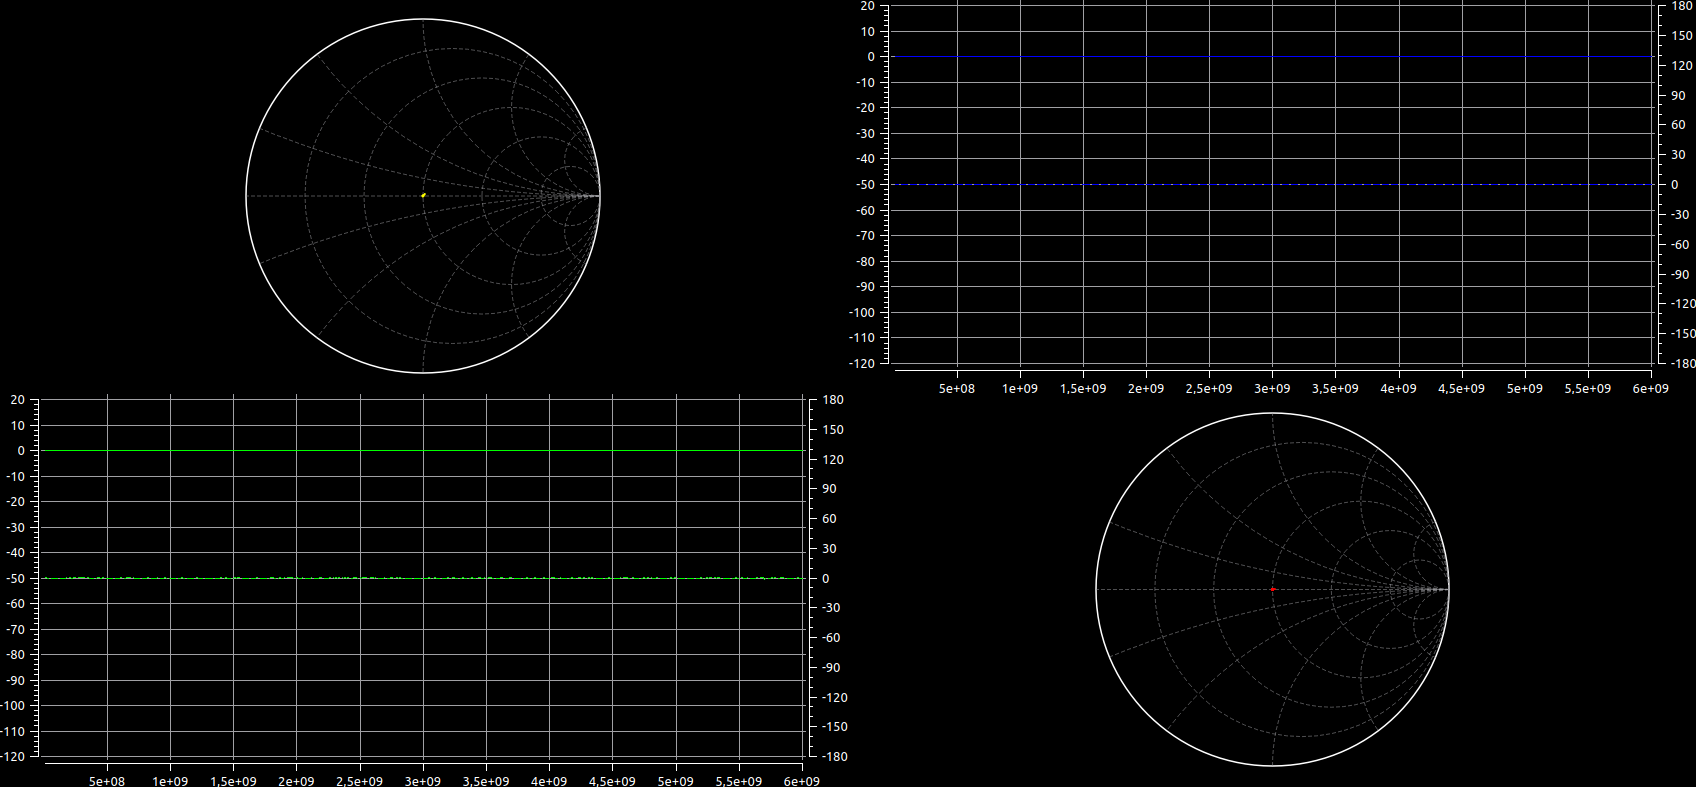Click '5e+09' on the blue-trace plot's frequency axis
The width and height of the screenshot is (1696, 787).
pyautogui.click(x=1525, y=389)
